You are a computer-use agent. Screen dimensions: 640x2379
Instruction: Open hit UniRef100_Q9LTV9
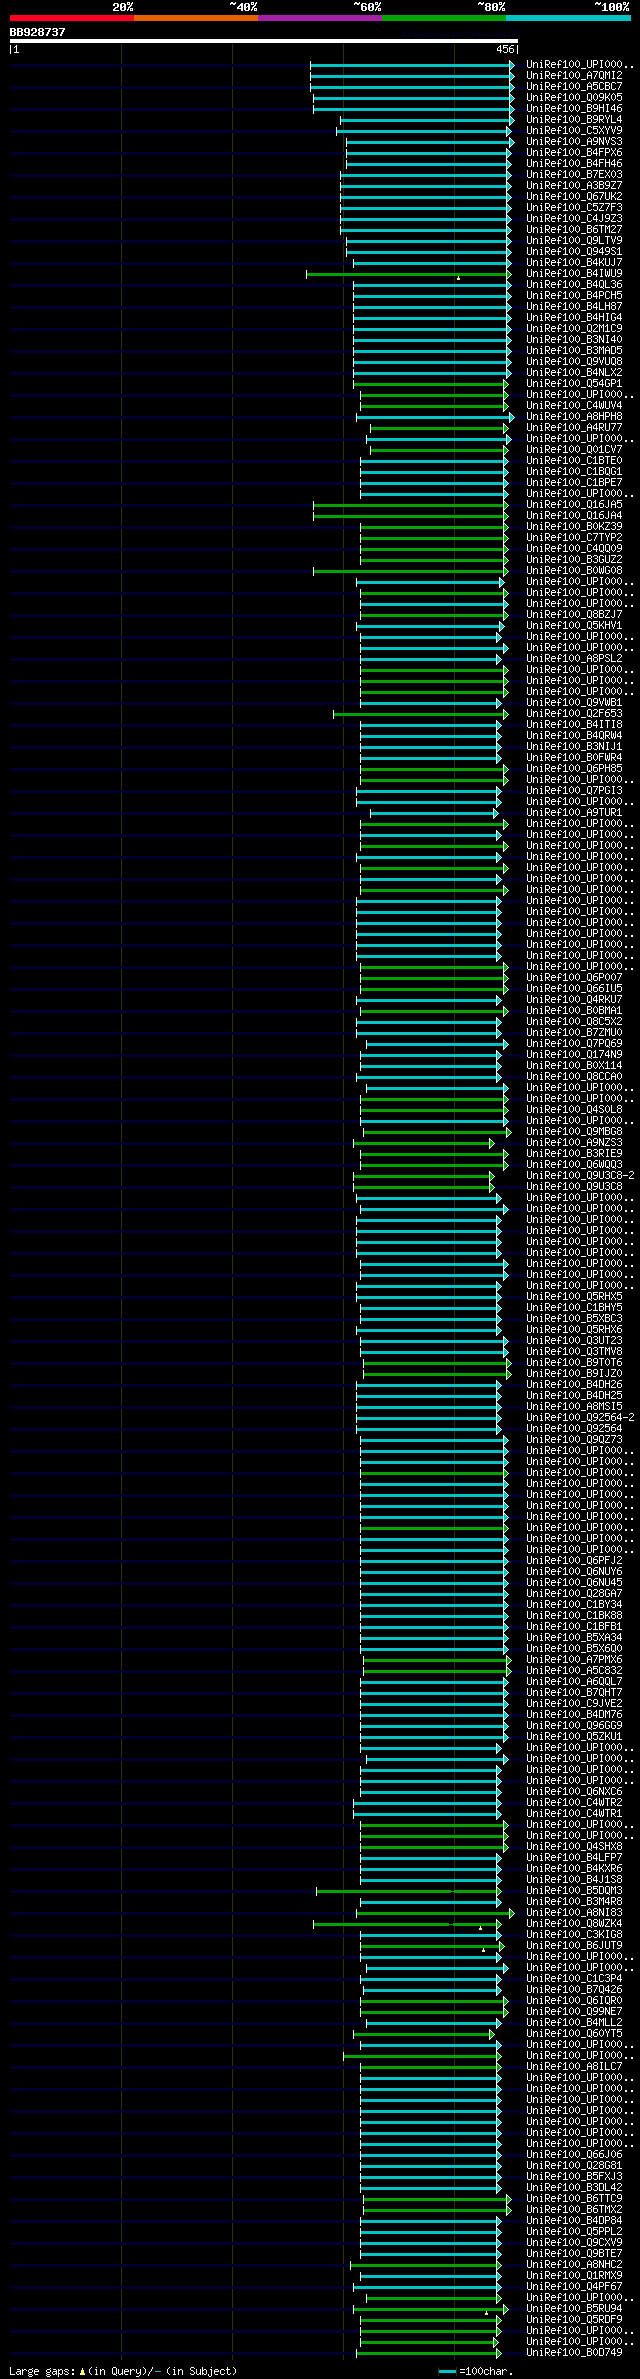[x=574, y=241]
